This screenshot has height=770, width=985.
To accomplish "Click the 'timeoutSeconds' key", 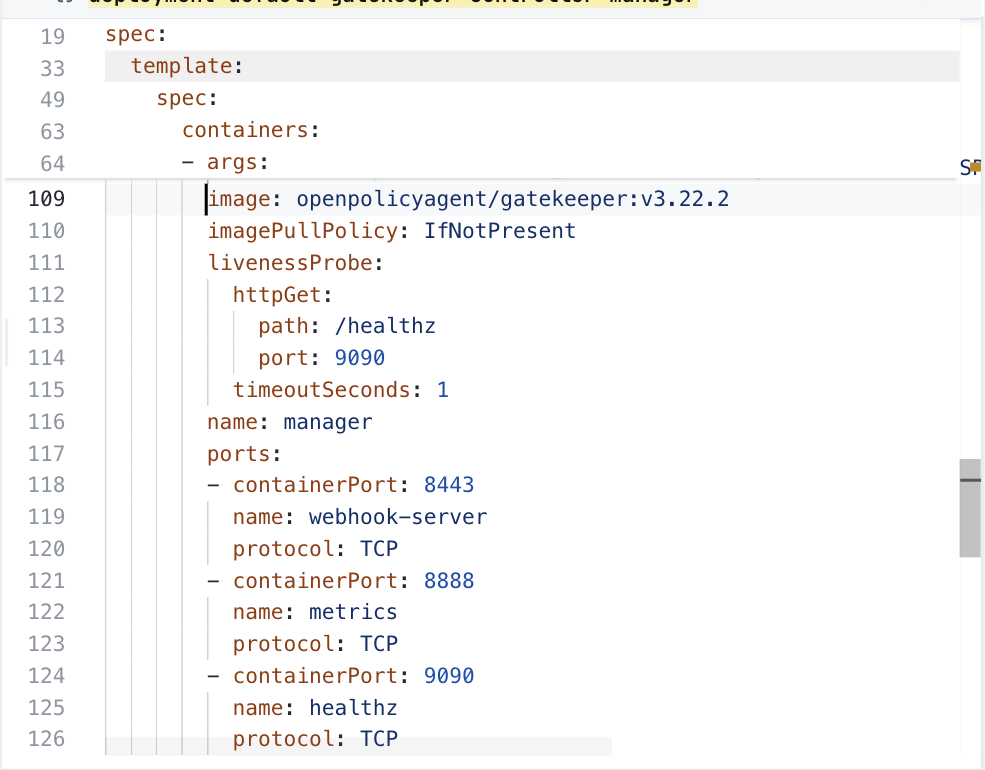I will [x=322, y=390].
